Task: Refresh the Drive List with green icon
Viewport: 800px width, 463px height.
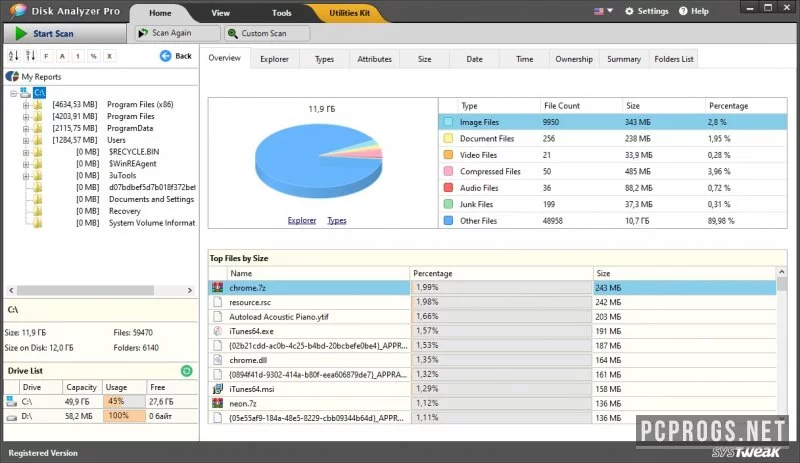Action: 187,371
